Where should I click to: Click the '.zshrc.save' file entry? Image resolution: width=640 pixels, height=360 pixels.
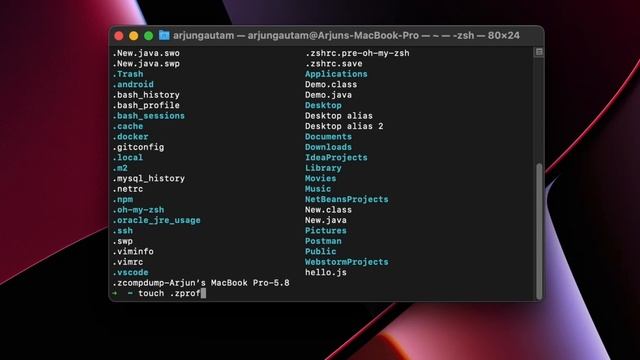click(333, 64)
